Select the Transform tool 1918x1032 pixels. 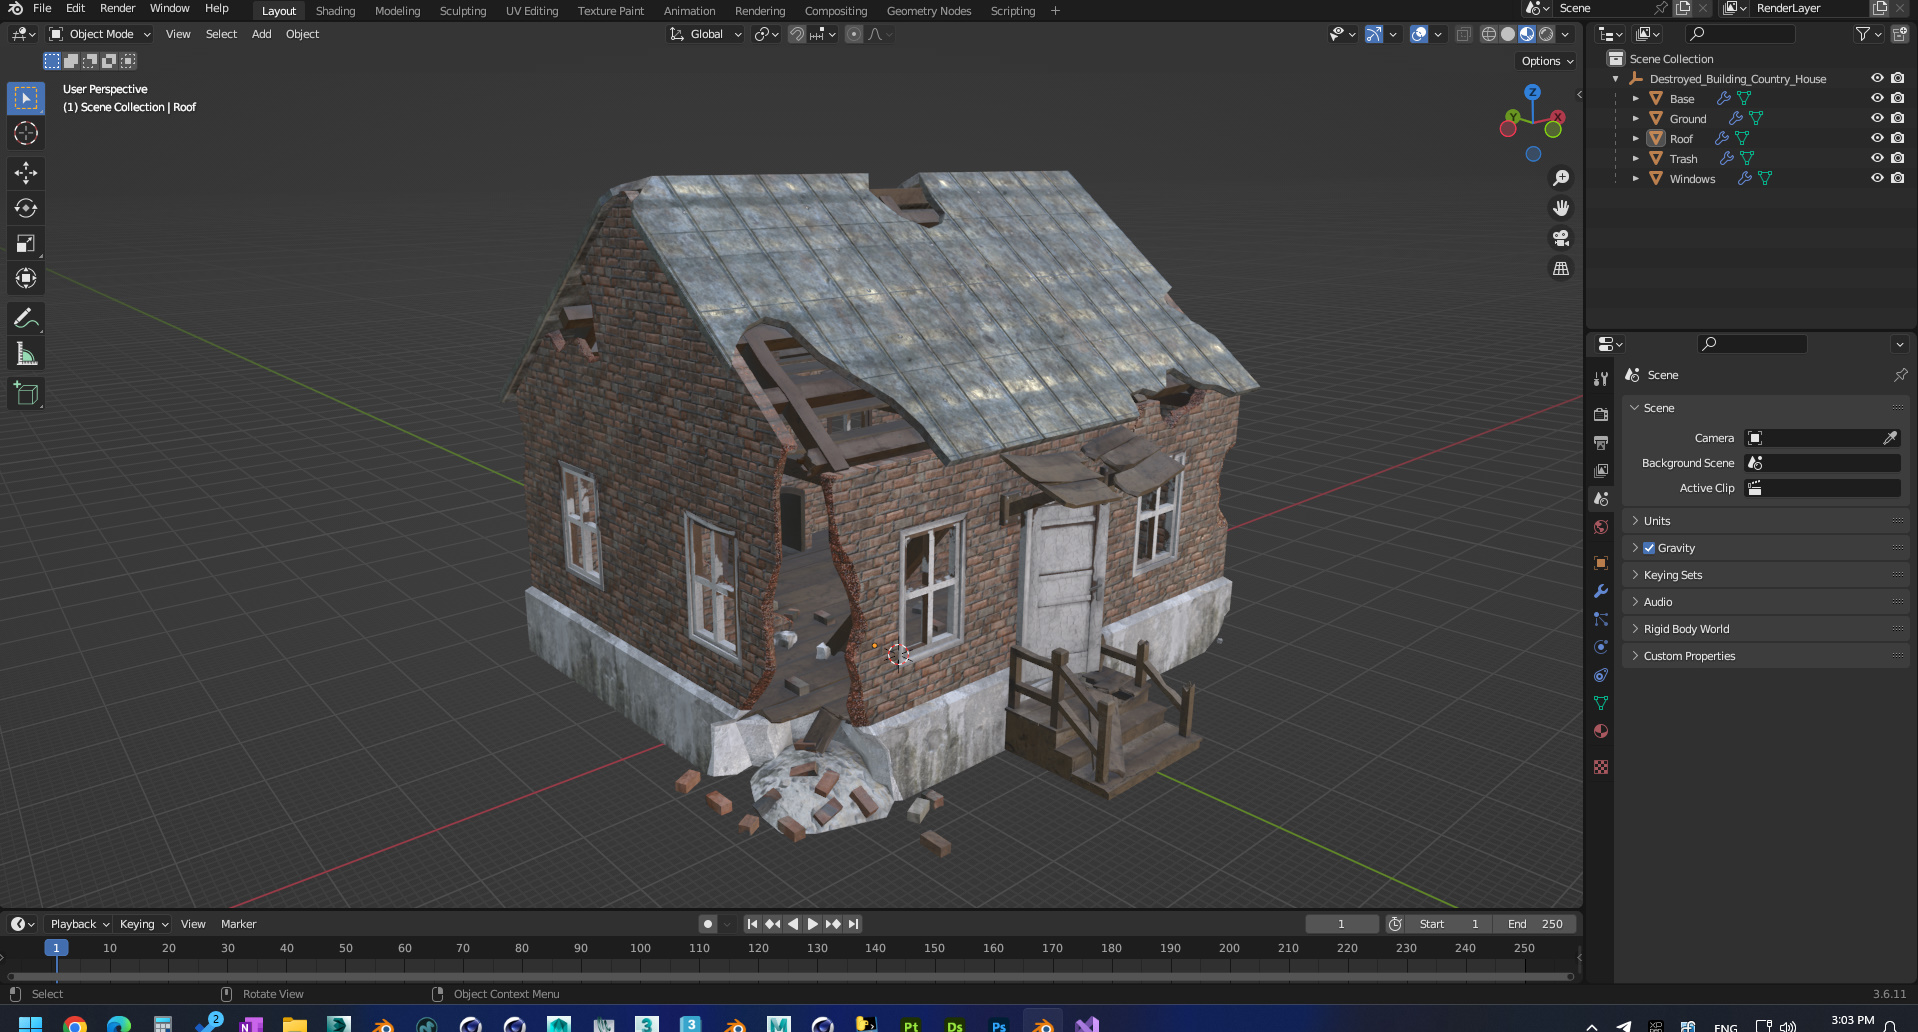(26, 278)
